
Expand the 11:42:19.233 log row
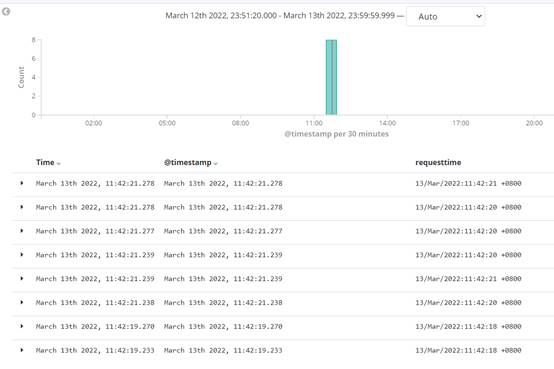point(22,350)
